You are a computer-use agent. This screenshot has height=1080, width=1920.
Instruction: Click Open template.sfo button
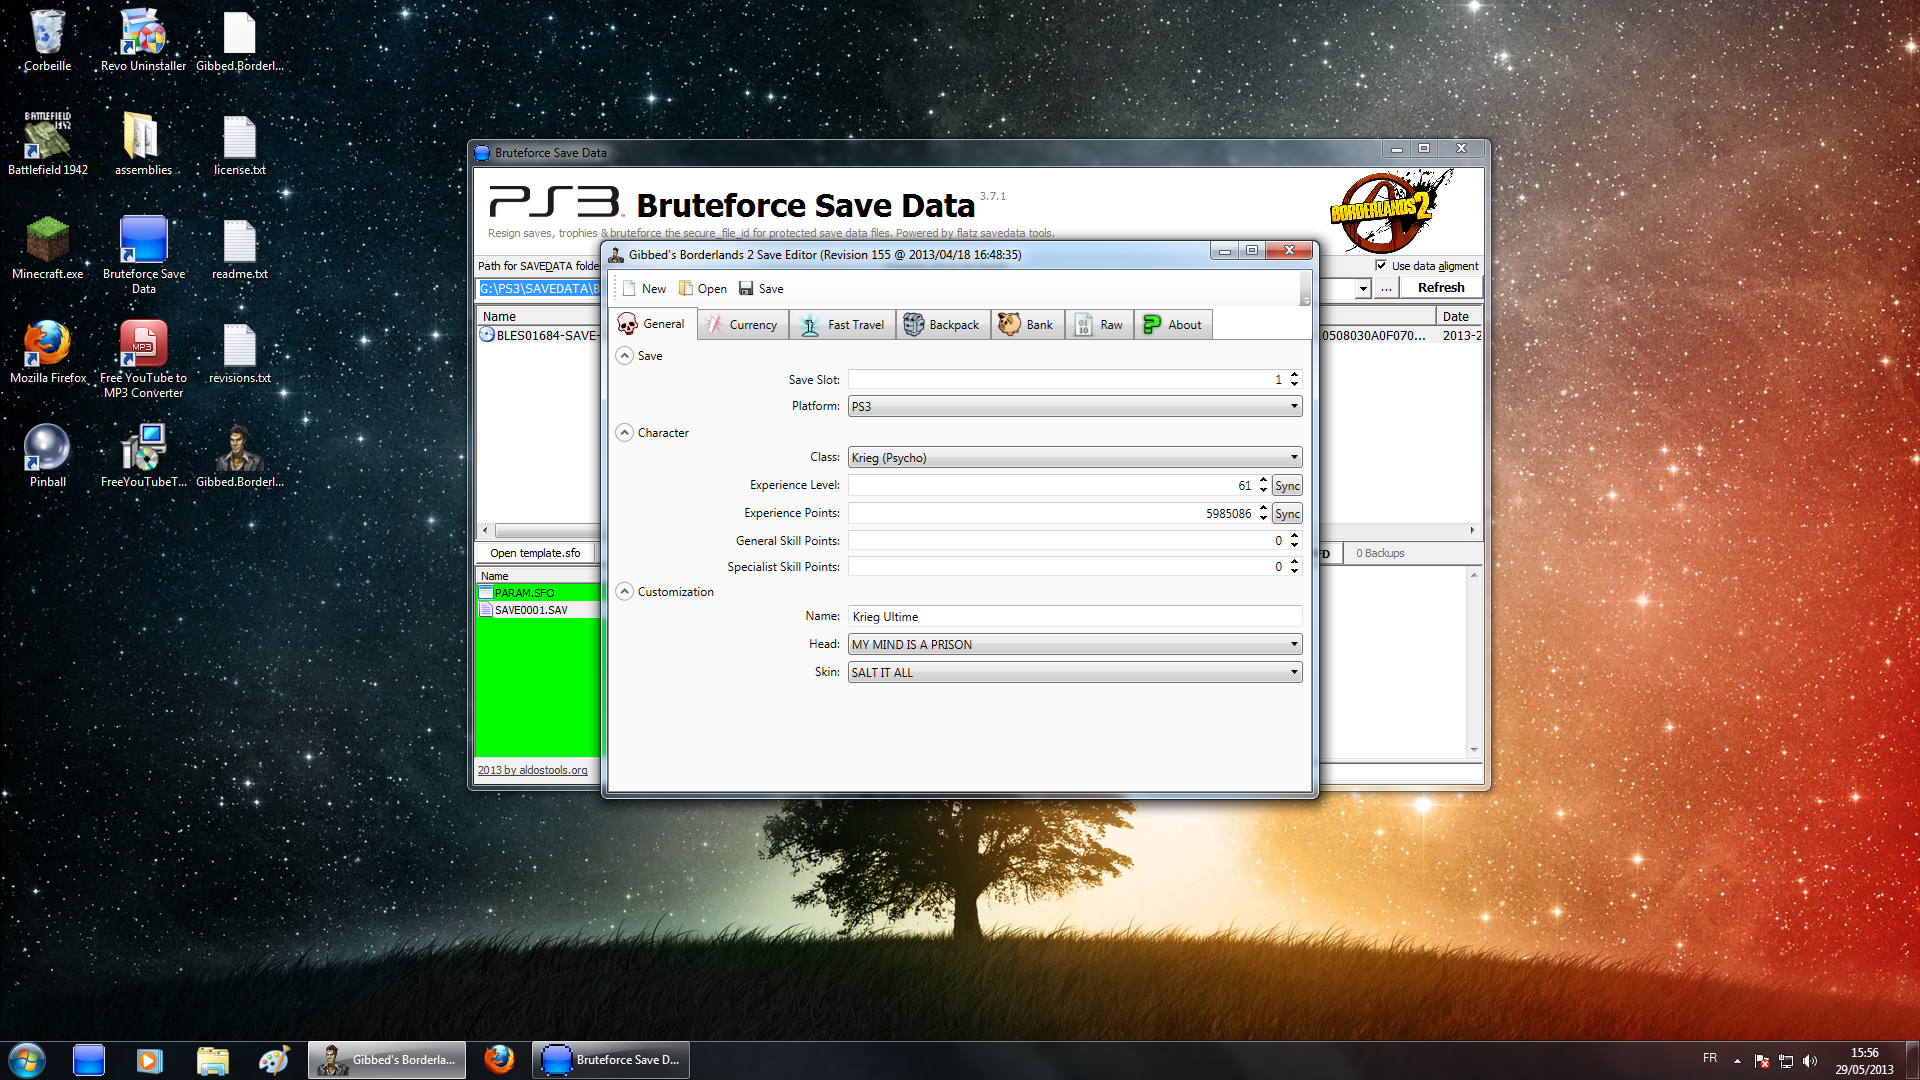tap(535, 553)
